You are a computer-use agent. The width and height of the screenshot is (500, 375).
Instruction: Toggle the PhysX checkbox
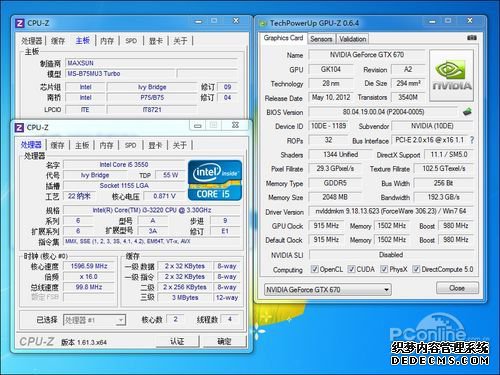[384, 269]
